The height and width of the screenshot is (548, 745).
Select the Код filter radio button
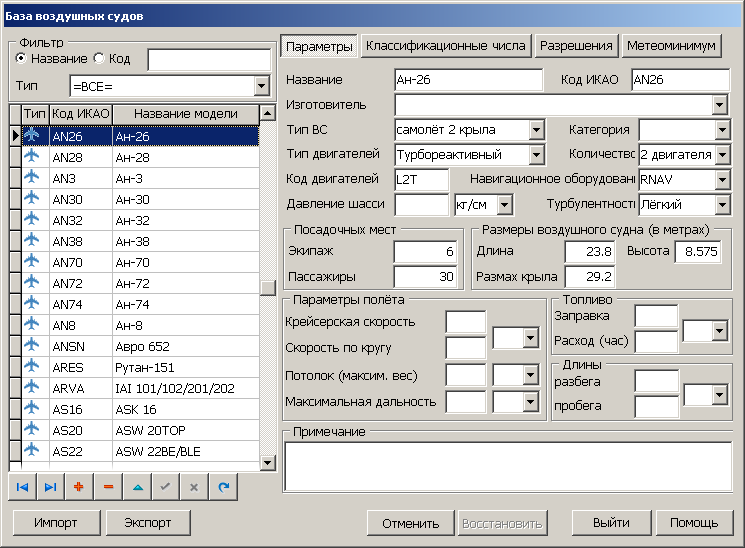pyautogui.click(x=99, y=59)
